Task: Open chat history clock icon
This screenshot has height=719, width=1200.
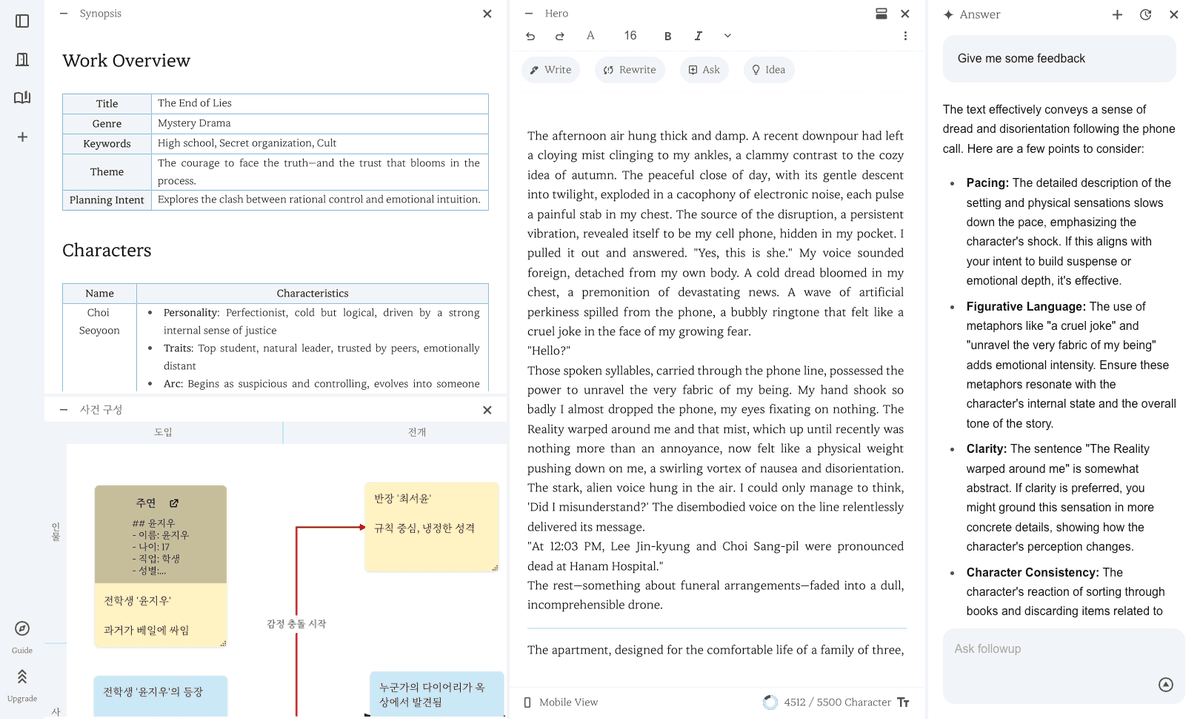Action: [1146, 15]
